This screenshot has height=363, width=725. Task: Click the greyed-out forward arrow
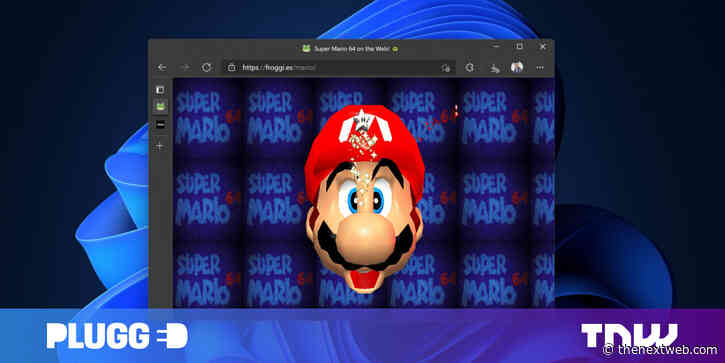pos(184,68)
